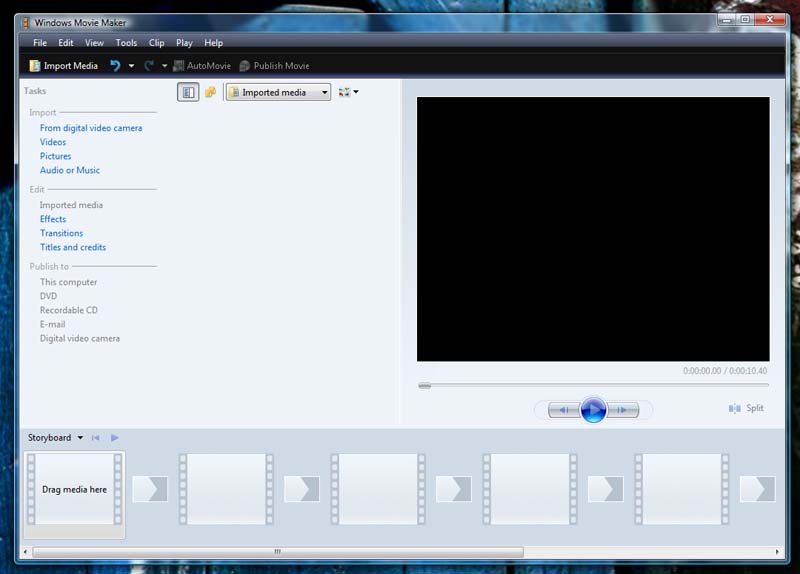Import From digital video camera
The width and height of the screenshot is (800, 574).
click(91, 128)
